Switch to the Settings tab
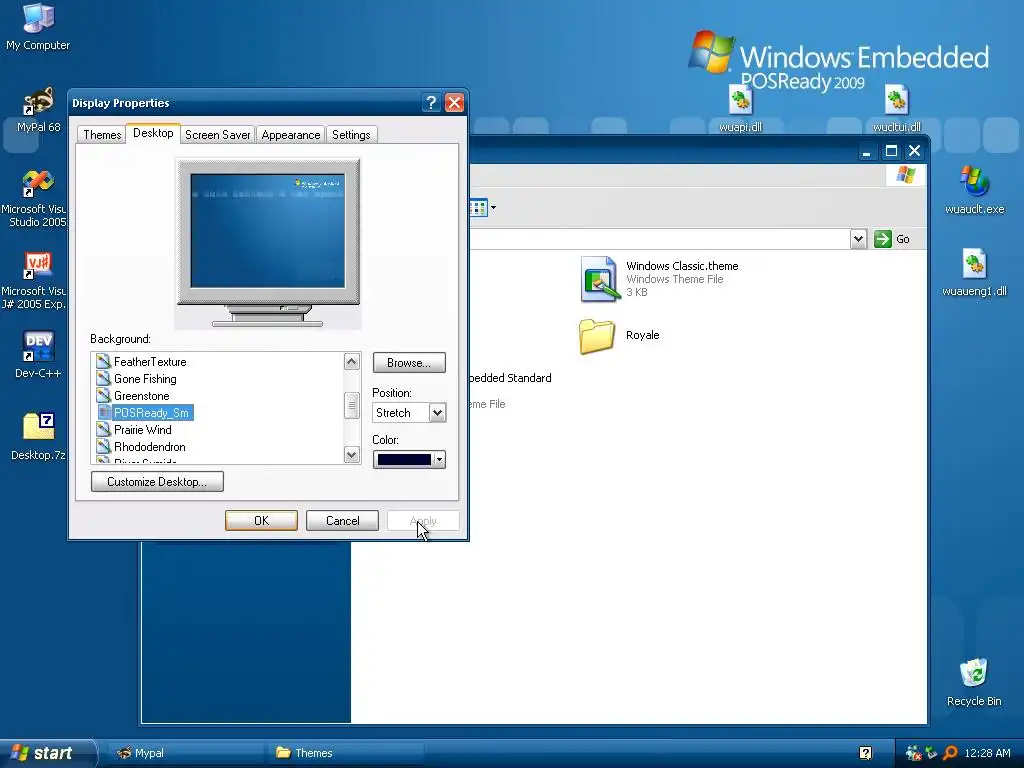1024x768 pixels. [351, 135]
